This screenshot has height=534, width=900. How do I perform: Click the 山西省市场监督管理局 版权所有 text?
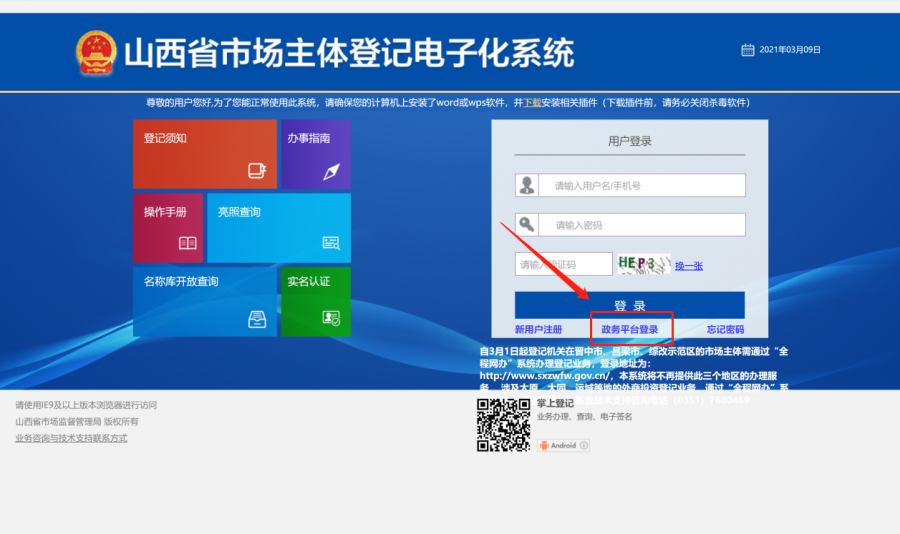tap(77, 421)
